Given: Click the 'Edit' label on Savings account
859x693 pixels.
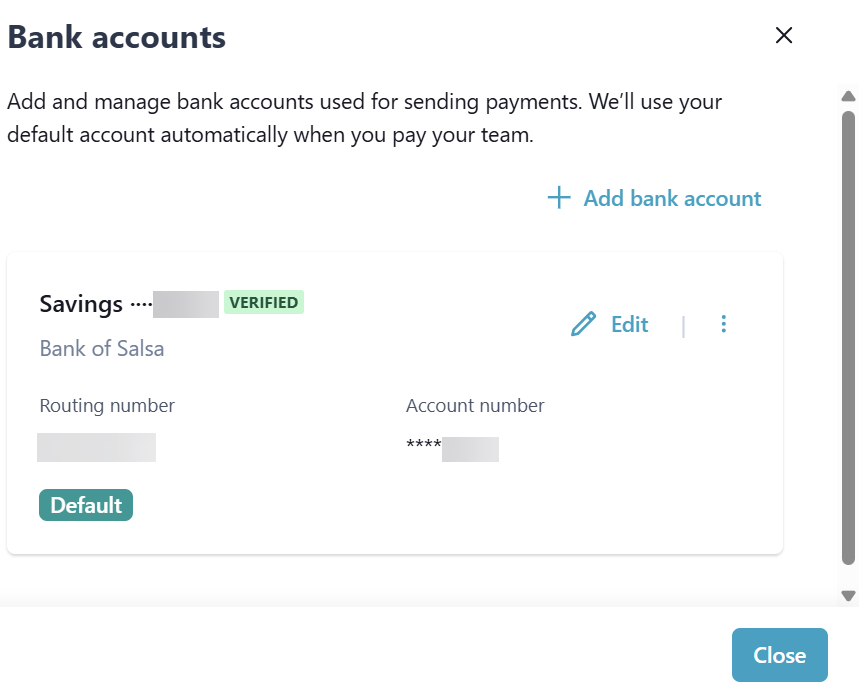Looking at the screenshot, I should pos(630,324).
